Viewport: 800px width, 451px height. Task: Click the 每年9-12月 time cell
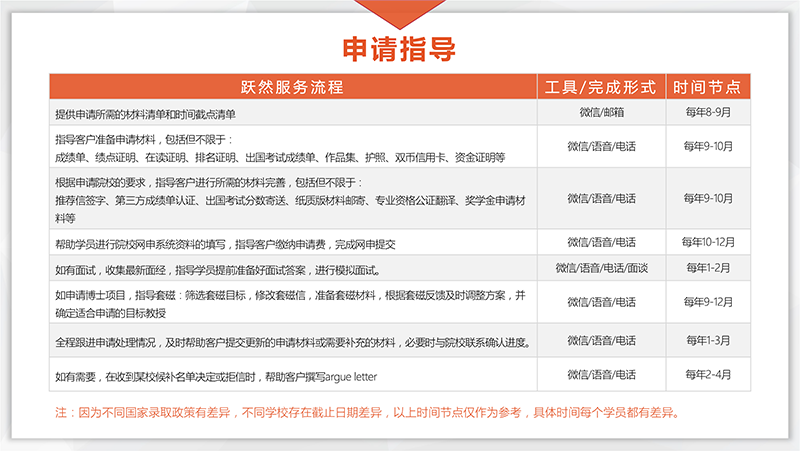coord(708,302)
